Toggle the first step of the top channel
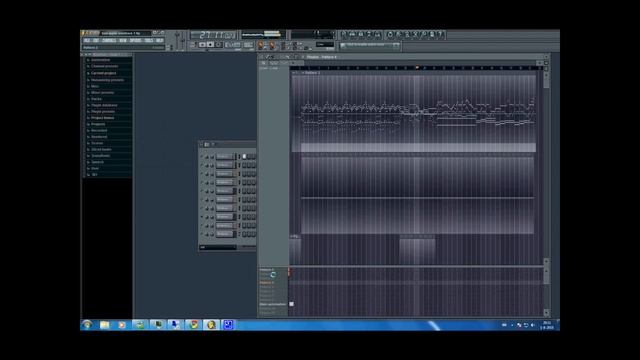Screen dimensions: 640x360 point(244,157)
